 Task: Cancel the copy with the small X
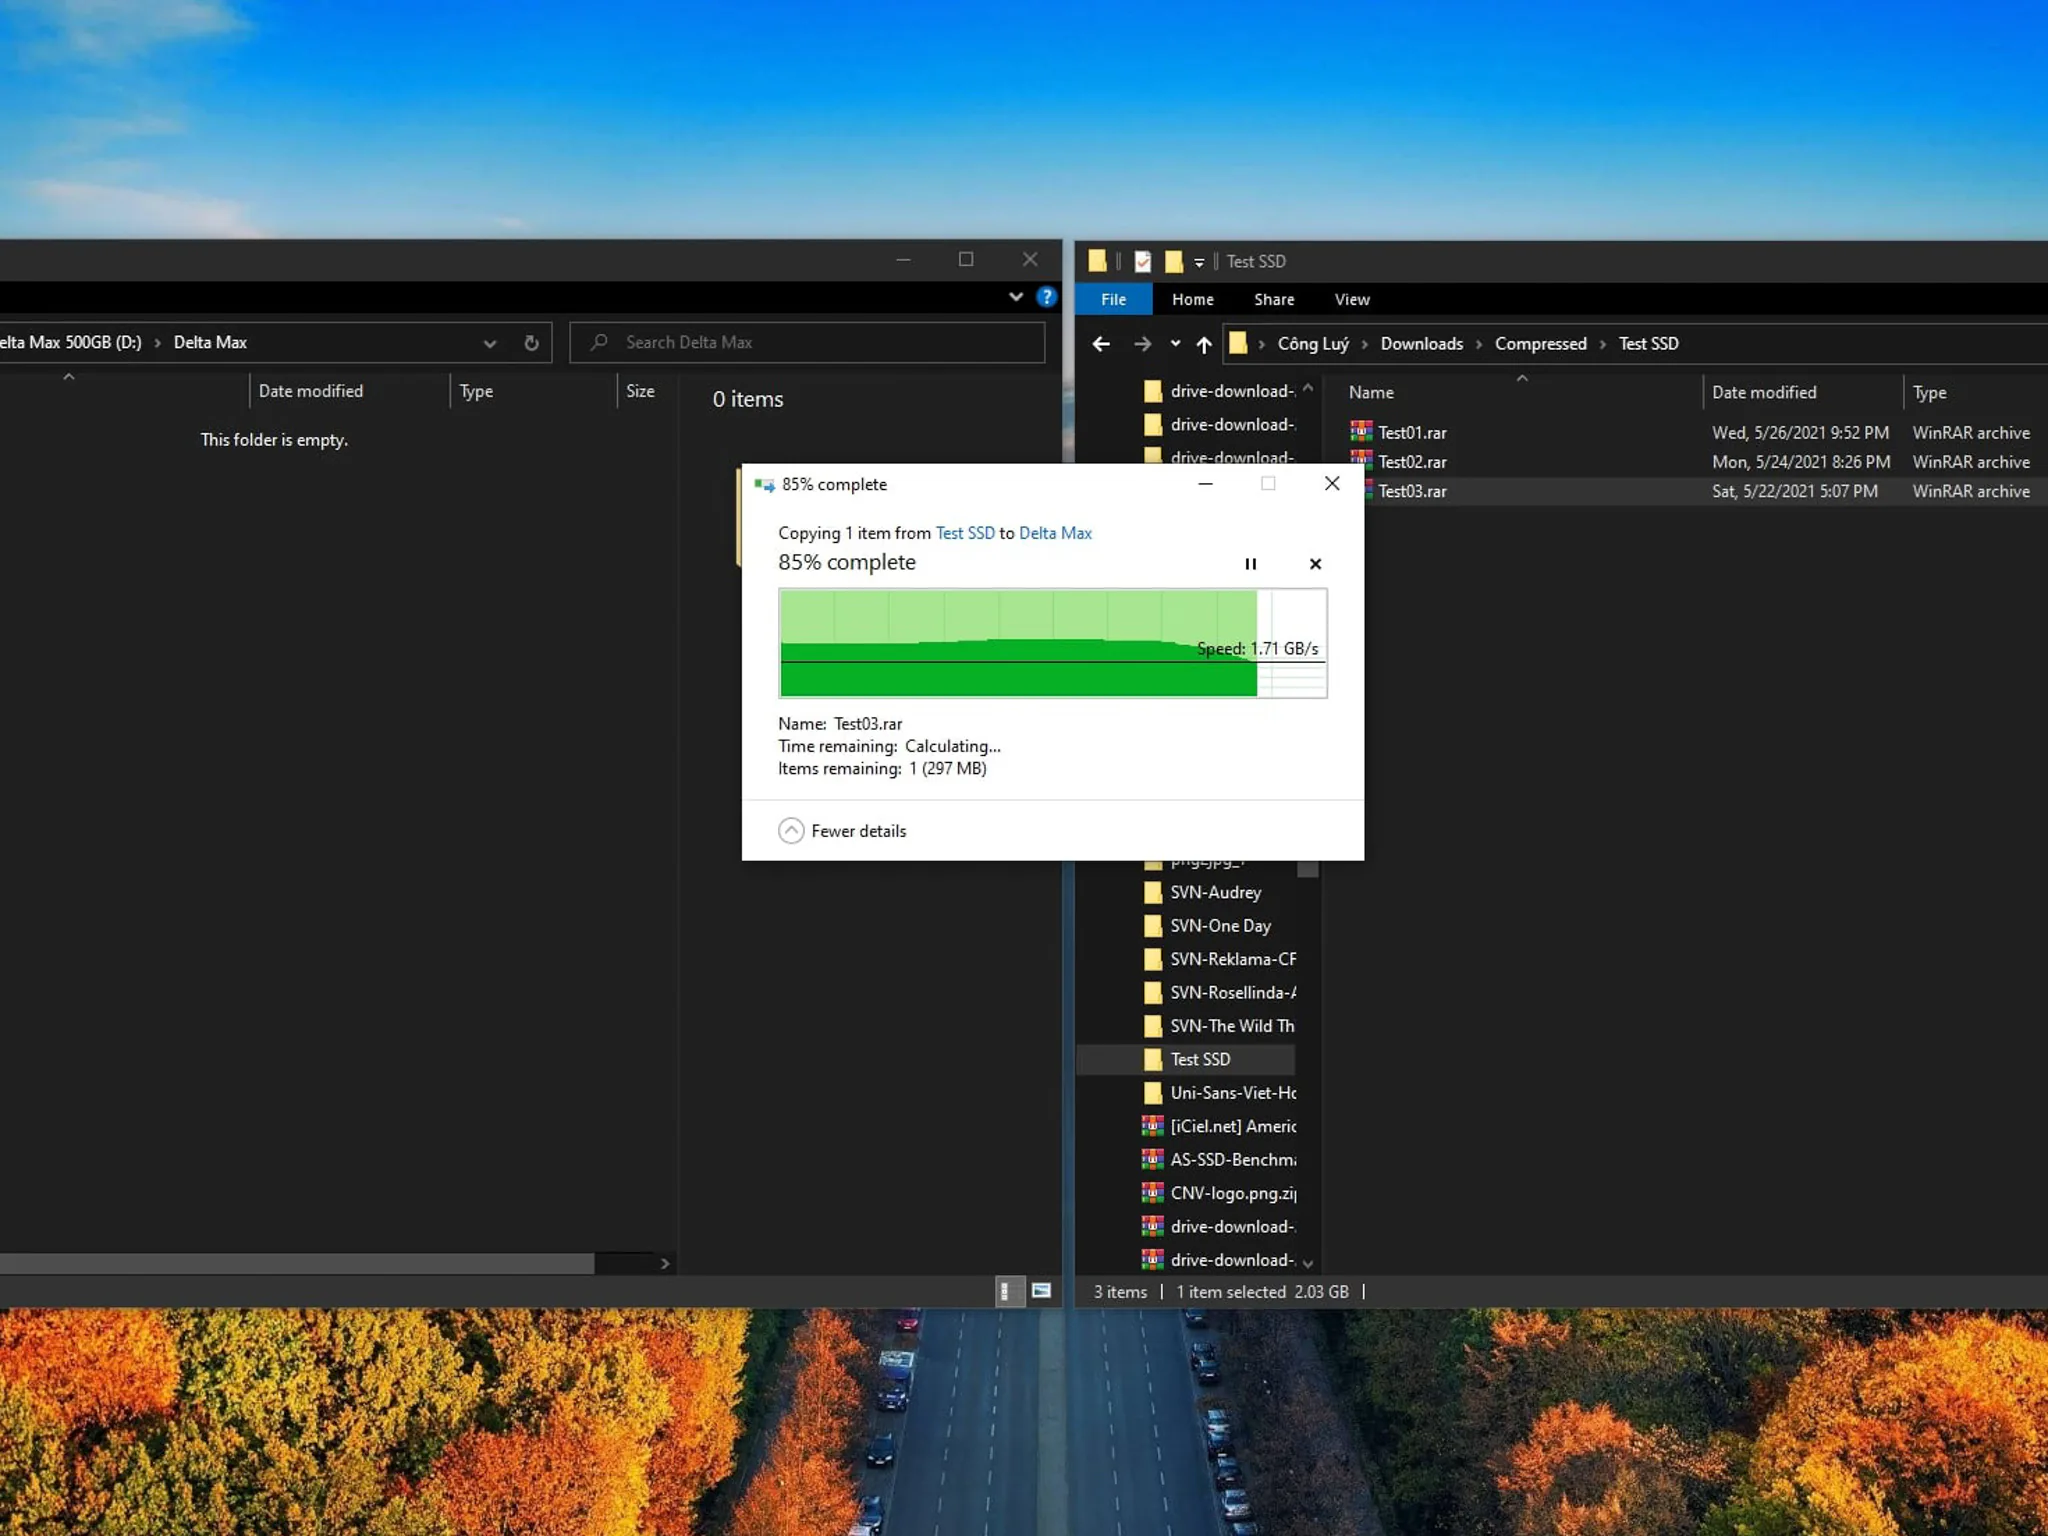point(1315,564)
